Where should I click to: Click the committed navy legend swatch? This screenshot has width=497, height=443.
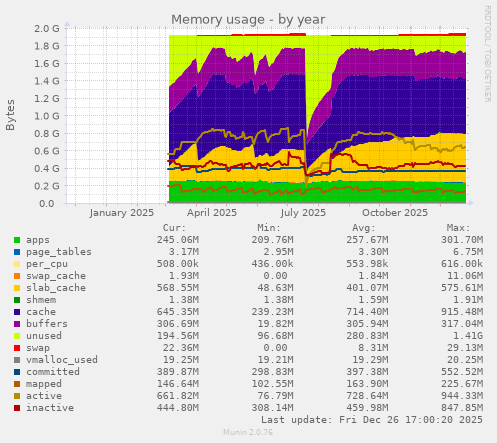point(17,372)
